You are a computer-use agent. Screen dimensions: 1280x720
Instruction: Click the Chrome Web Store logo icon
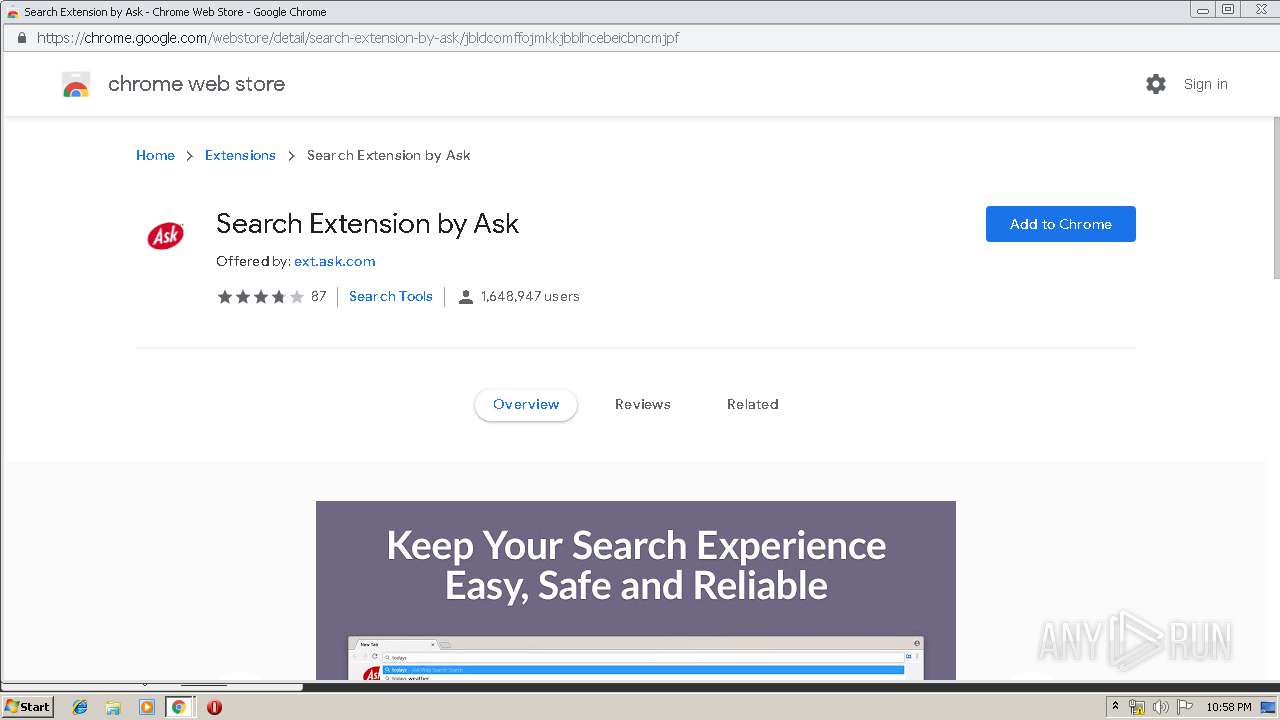pos(76,84)
